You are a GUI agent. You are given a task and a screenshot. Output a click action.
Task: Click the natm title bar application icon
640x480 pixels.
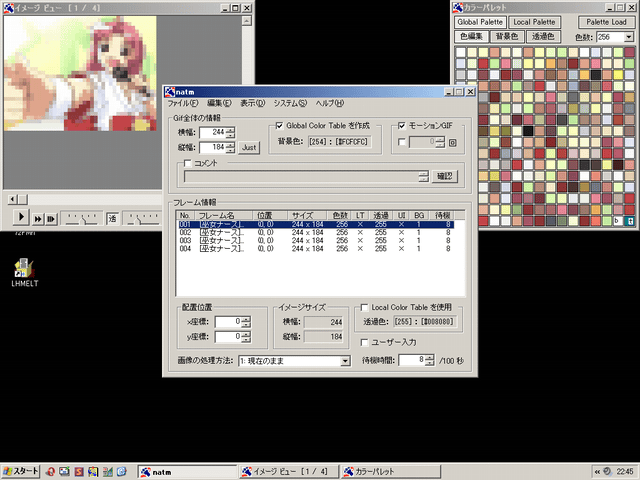(171, 92)
